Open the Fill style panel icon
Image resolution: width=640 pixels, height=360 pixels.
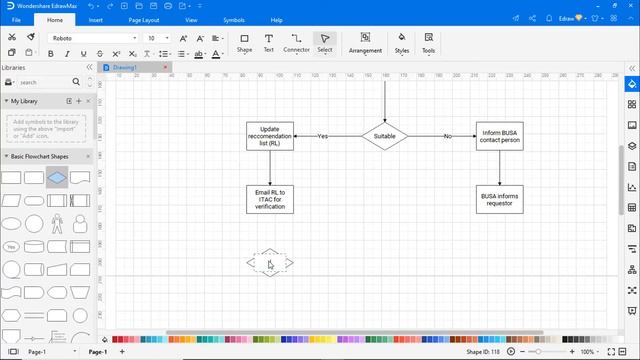[x=632, y=84]
